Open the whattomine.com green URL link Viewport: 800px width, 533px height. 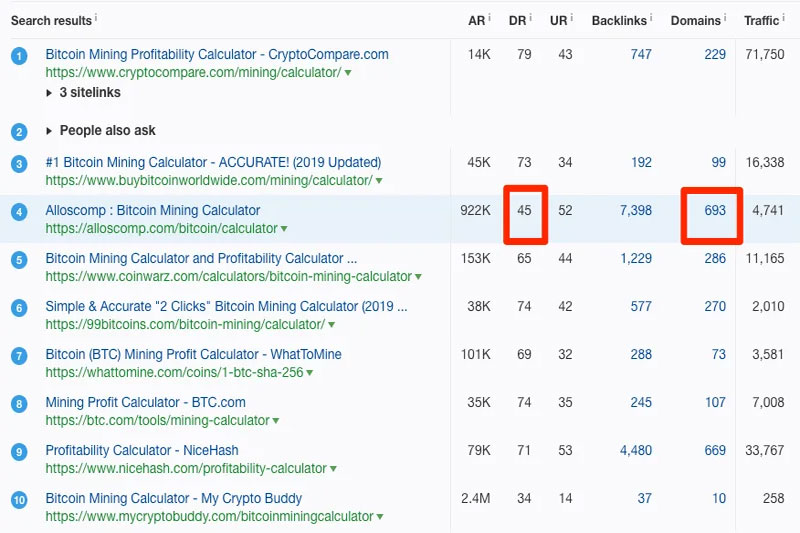(x=174, y=372)
